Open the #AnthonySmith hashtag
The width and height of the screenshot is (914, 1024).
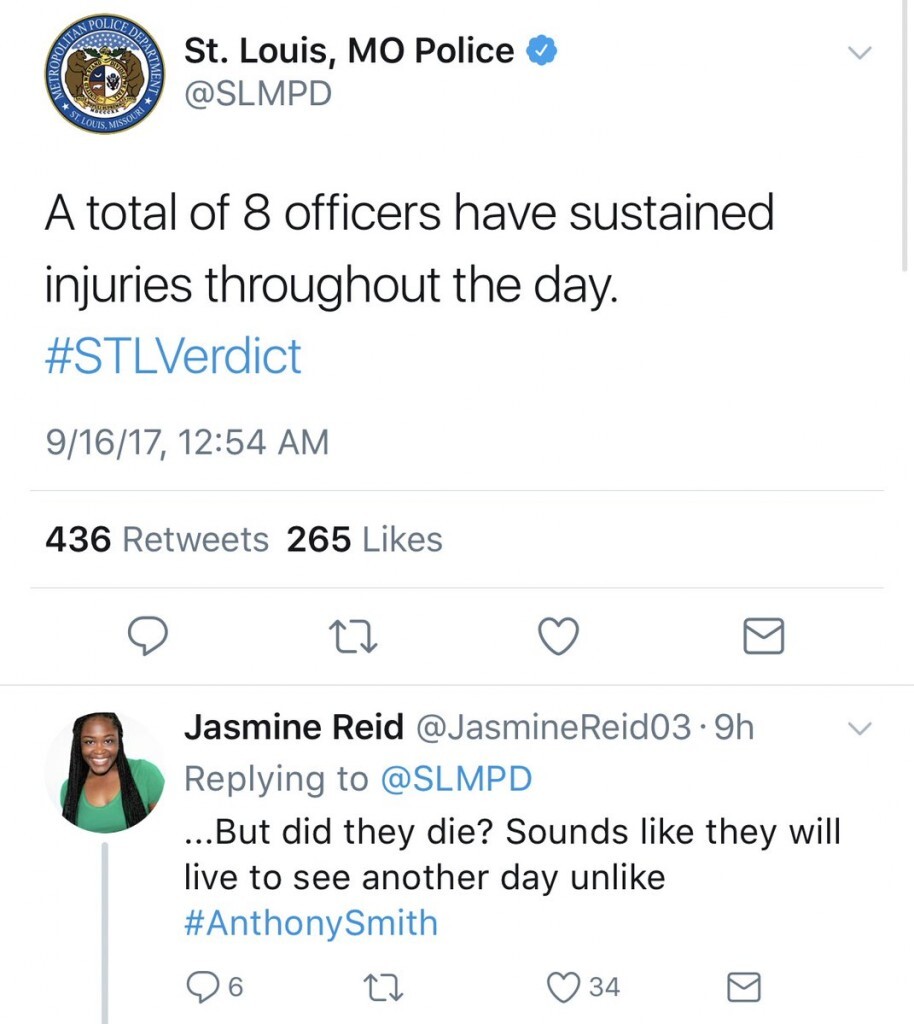click(311, 922)
